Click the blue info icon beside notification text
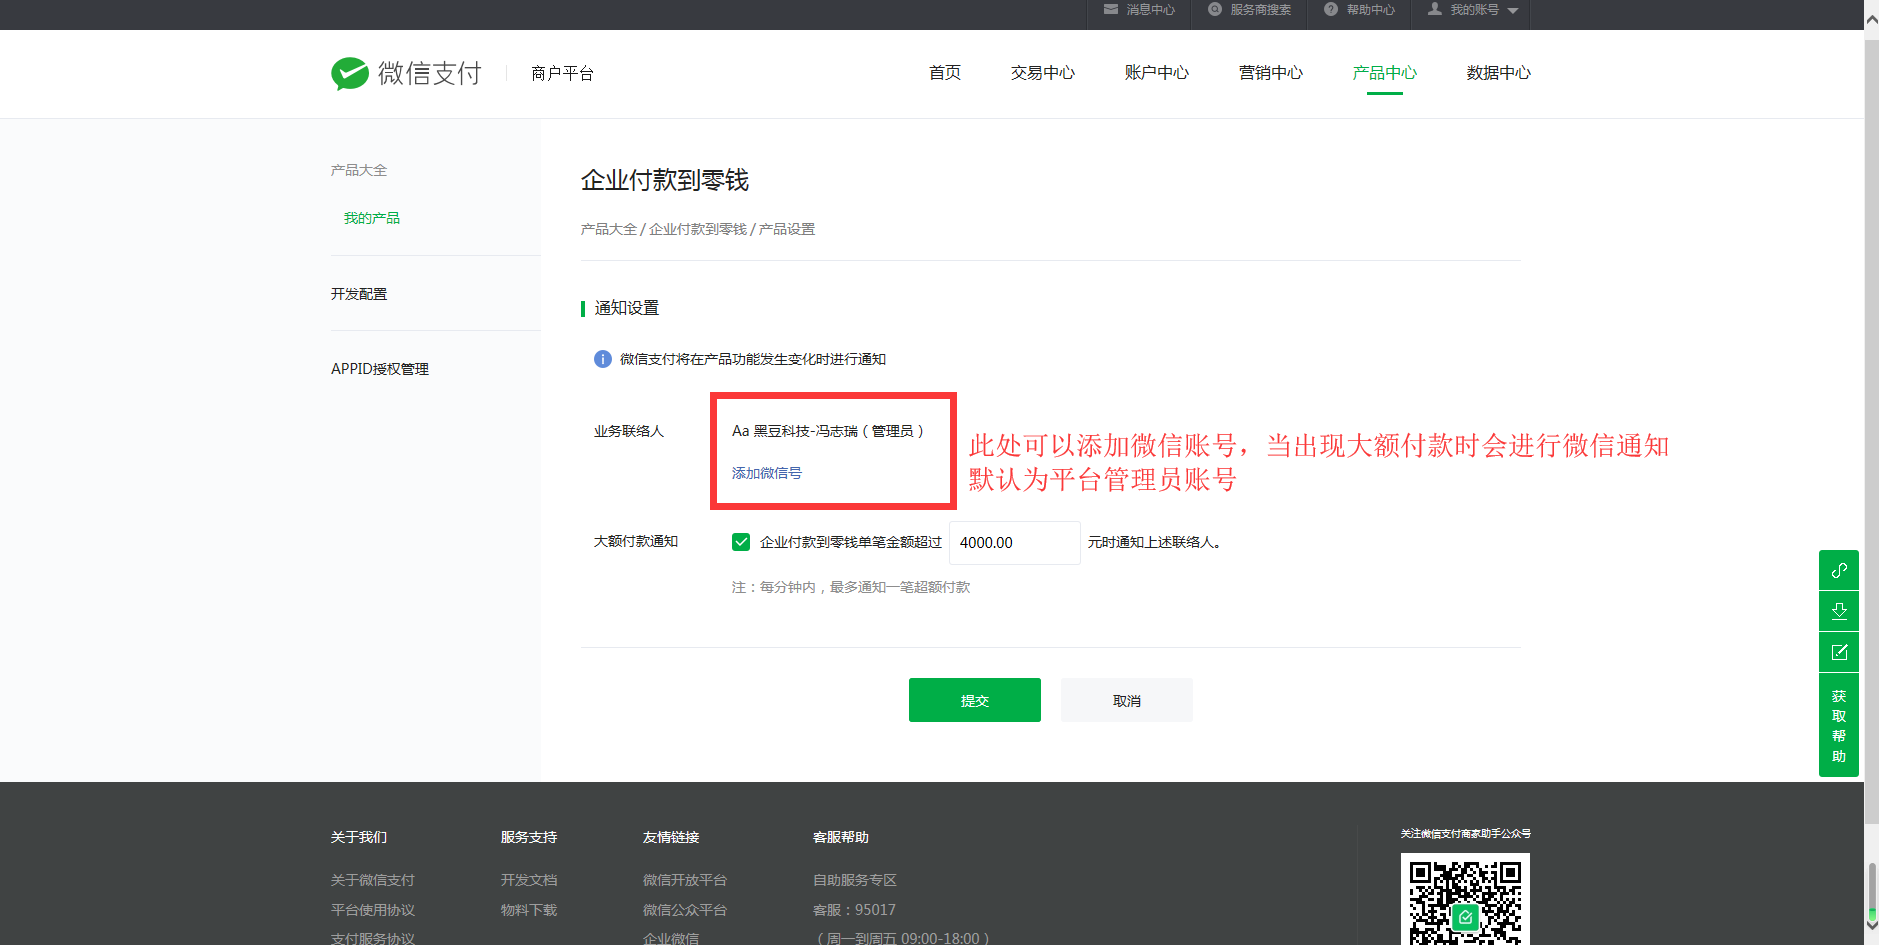Screen dimensions: 1879x945 [x=603, y=359]
